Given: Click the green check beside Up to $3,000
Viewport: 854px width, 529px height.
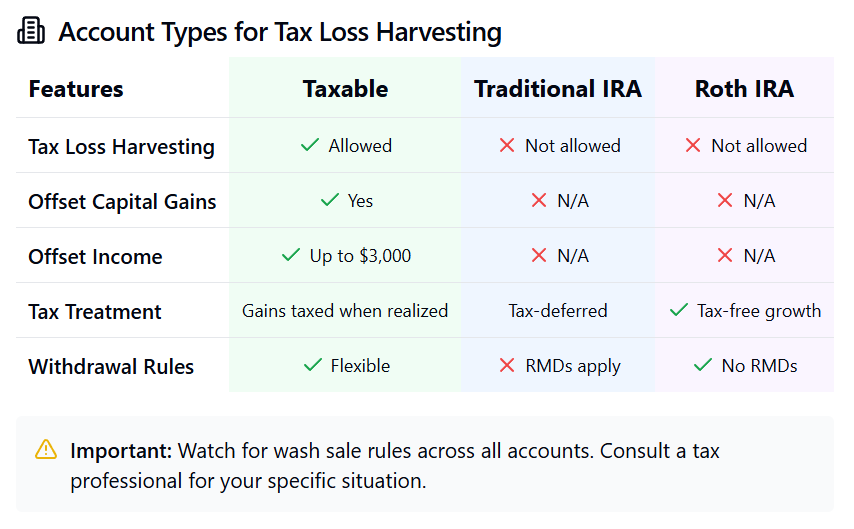Looking at the screenshot, I should coord(291,256).
